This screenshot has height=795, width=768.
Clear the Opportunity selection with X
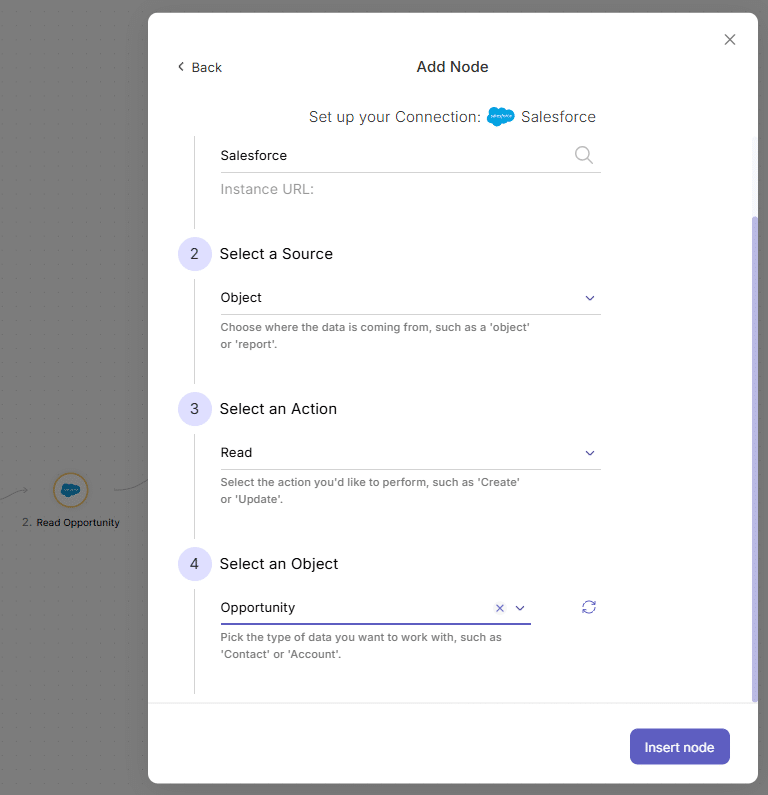(500, 608)
